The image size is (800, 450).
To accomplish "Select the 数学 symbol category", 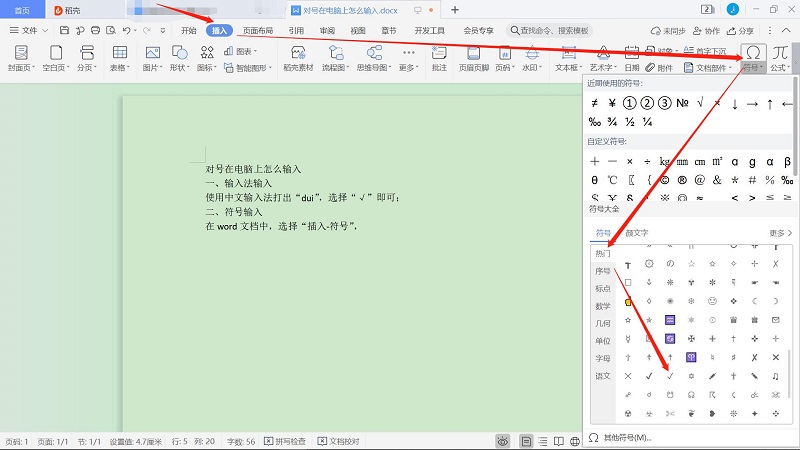I will click(603, 306).
